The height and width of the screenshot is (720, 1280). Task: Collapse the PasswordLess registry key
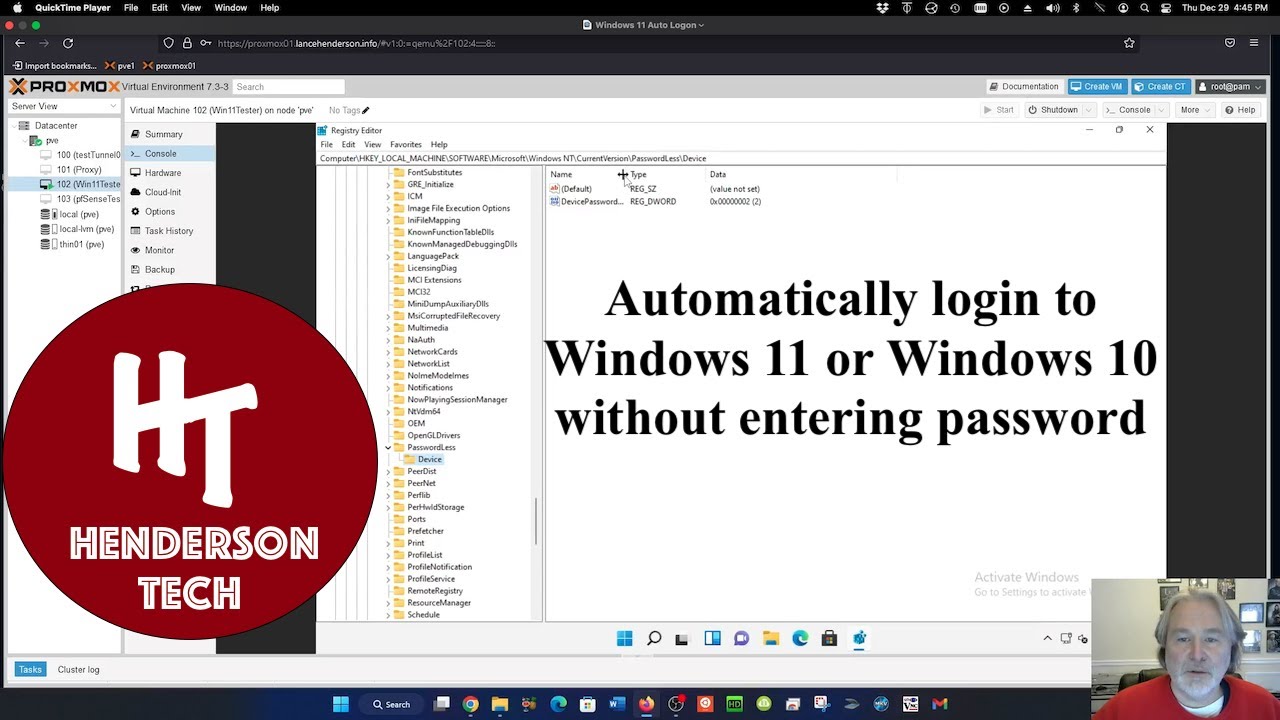pyautogui.click(x=388, y=448)
